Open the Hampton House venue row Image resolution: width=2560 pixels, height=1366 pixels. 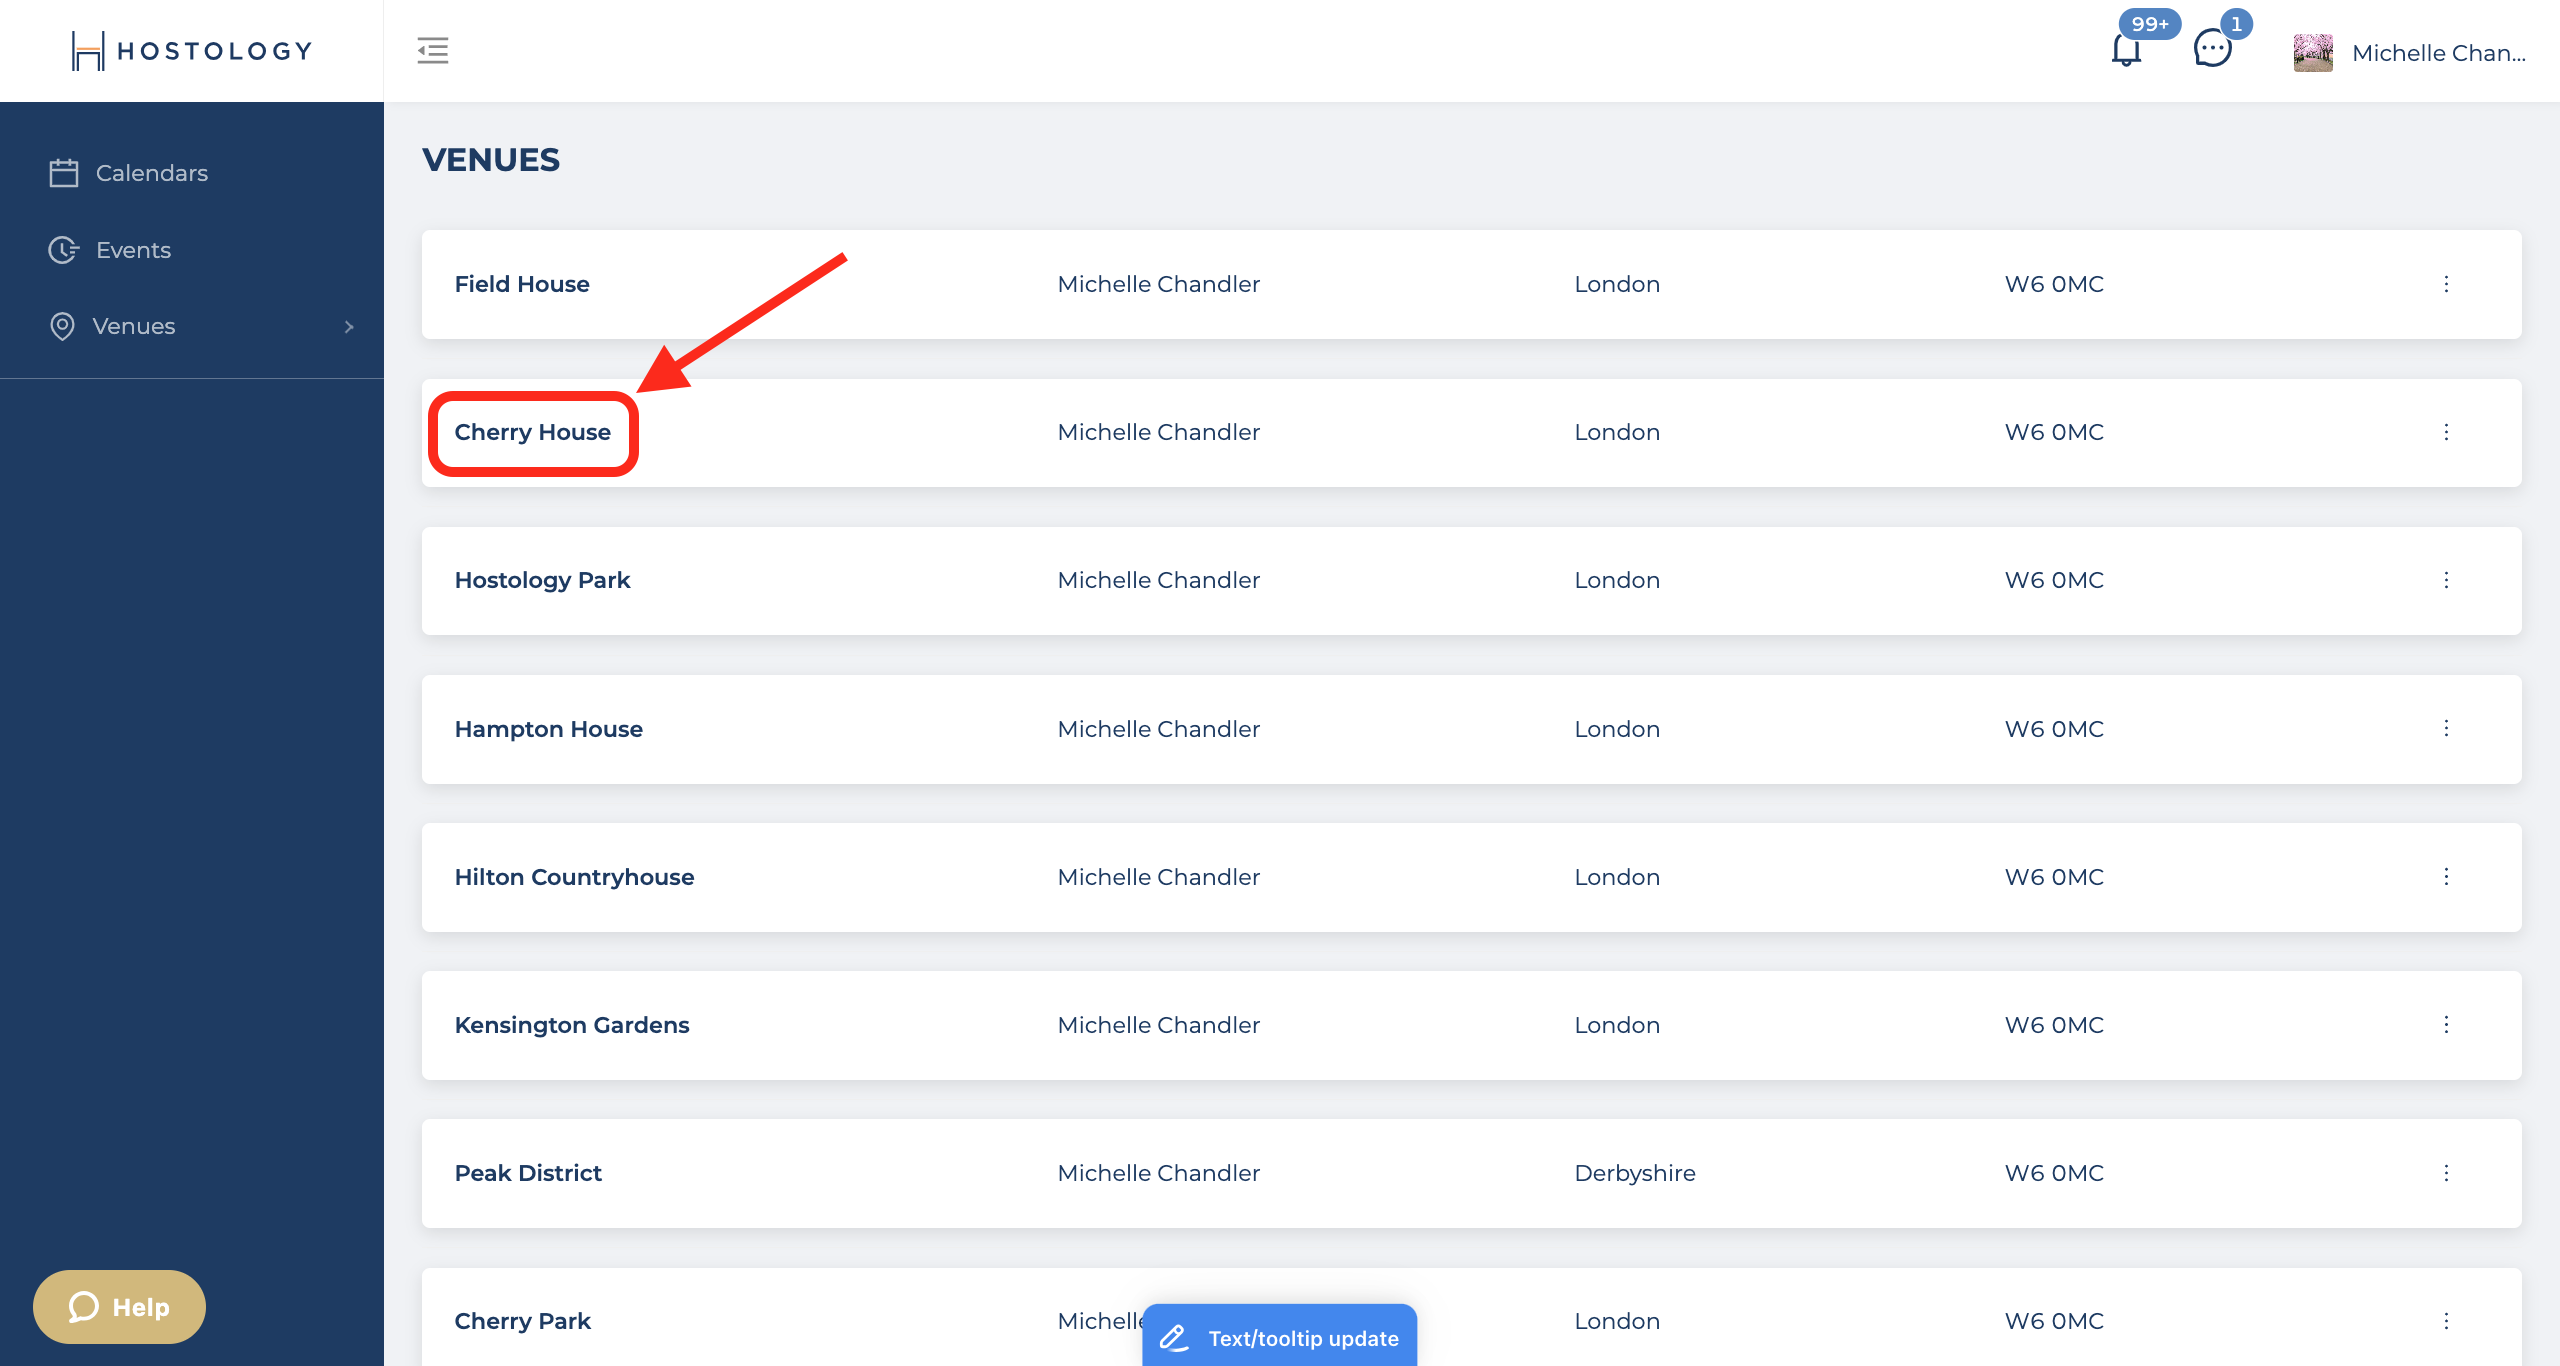pyautogui.click(x=548, y=729)
